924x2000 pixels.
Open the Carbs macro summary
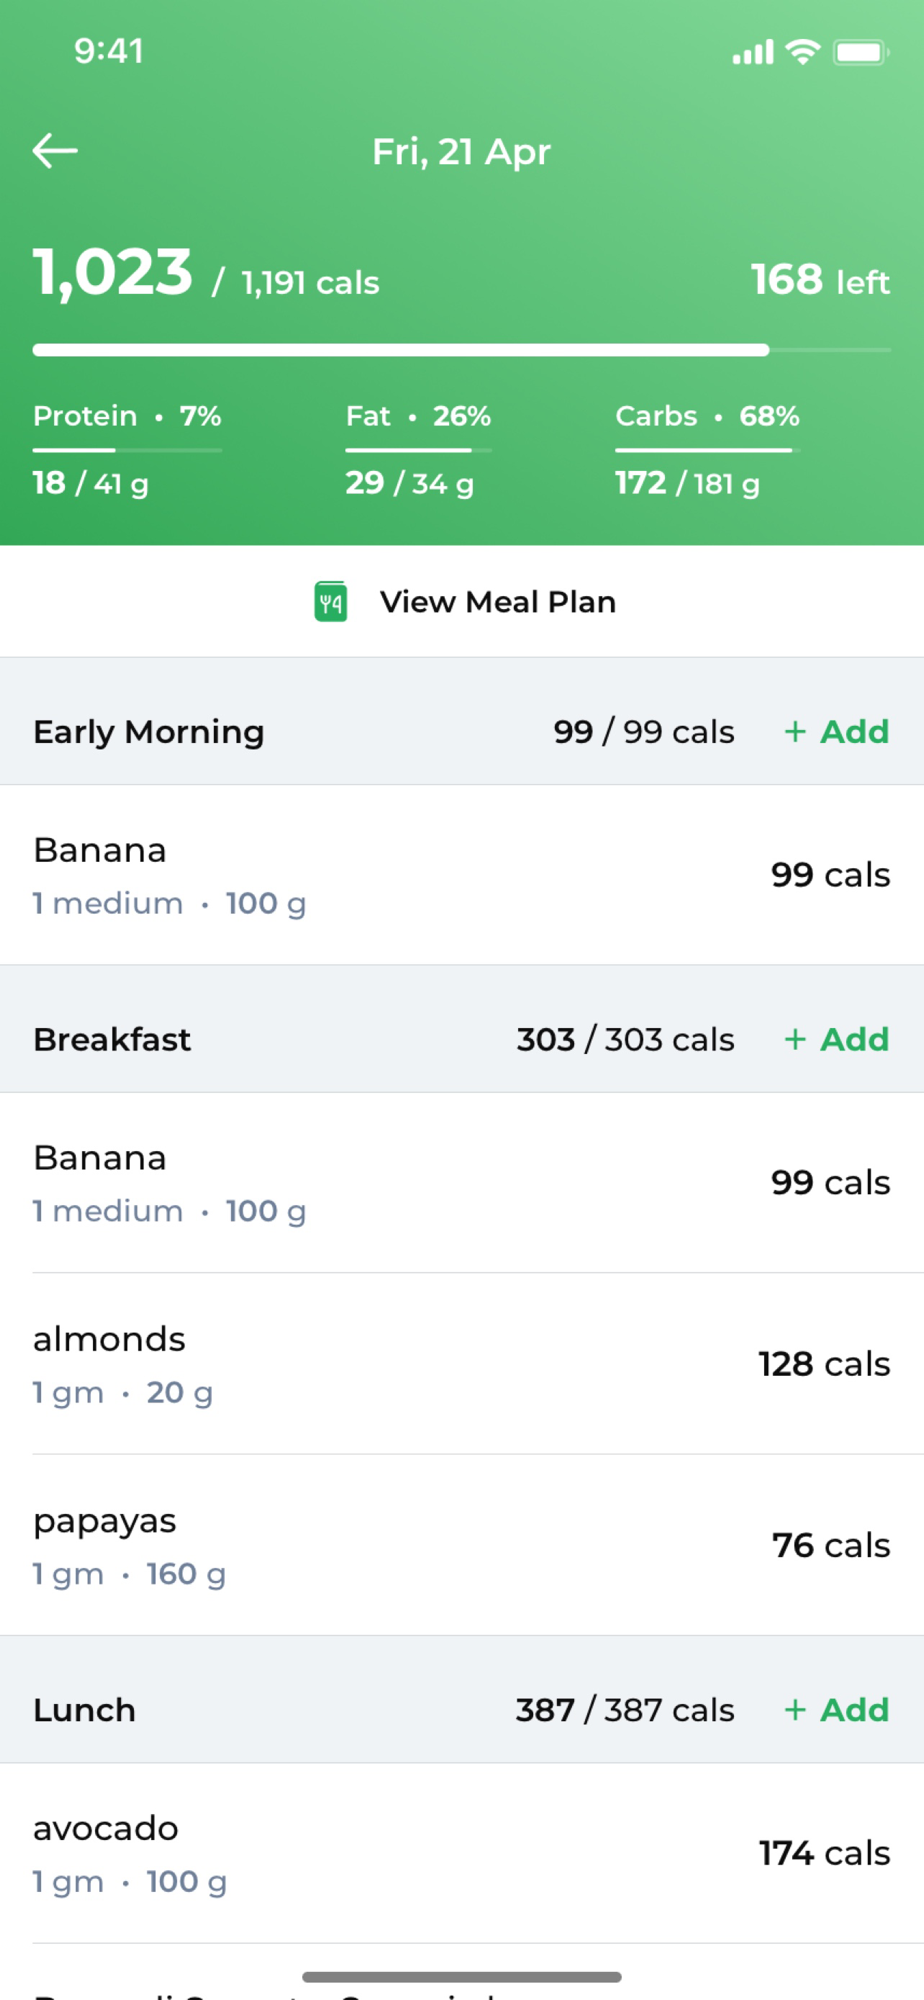click(x=707, y=449)
